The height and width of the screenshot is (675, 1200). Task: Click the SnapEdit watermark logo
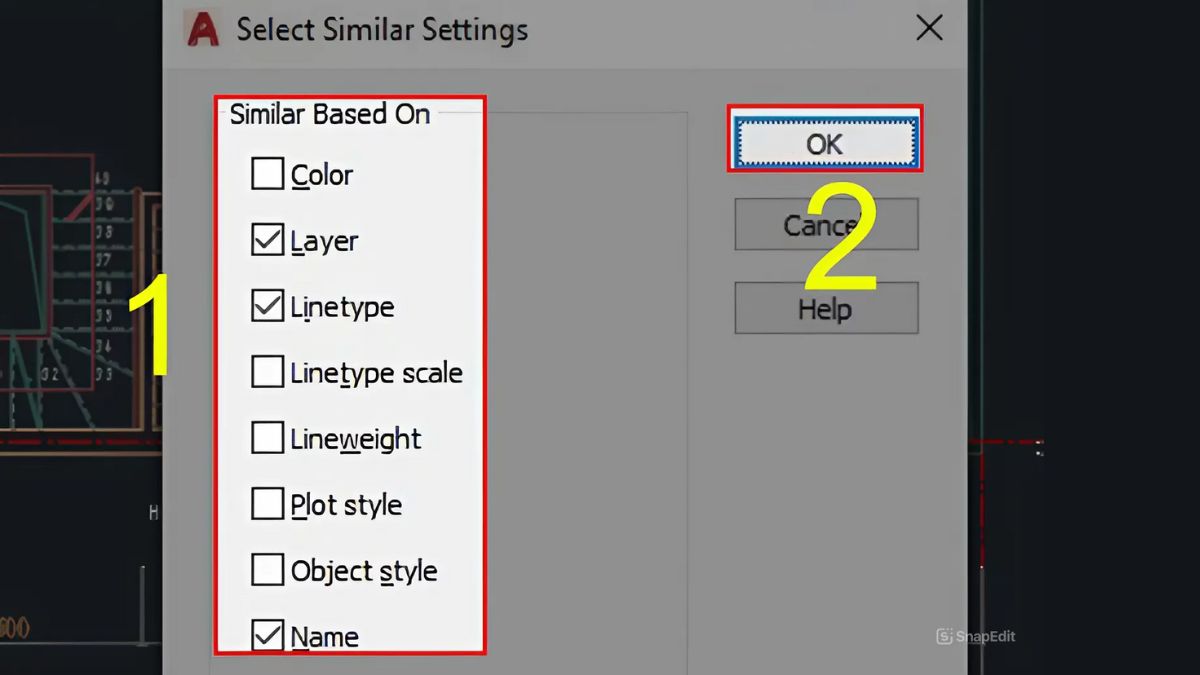[976, 636]
